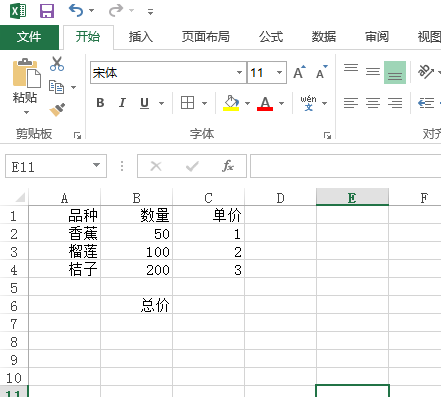Open the phonetic guide dropdown arrow
The image size is (441, 397).
324,103
